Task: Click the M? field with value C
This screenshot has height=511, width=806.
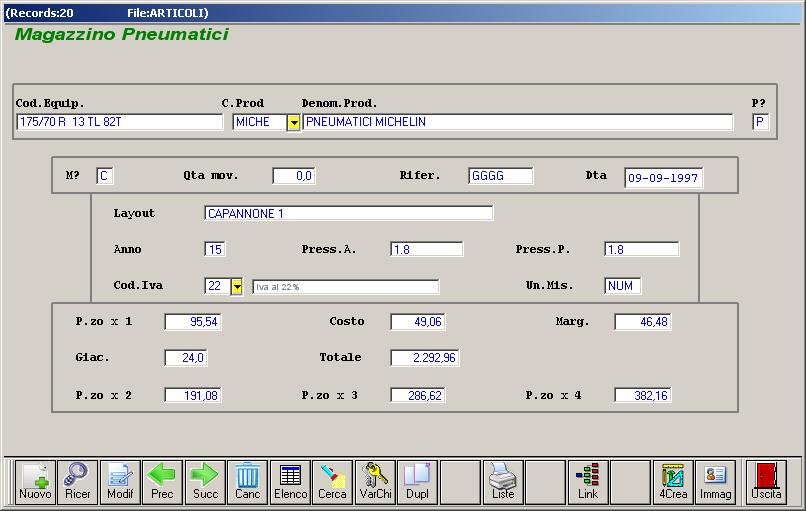Action: (x=105, y=176)
